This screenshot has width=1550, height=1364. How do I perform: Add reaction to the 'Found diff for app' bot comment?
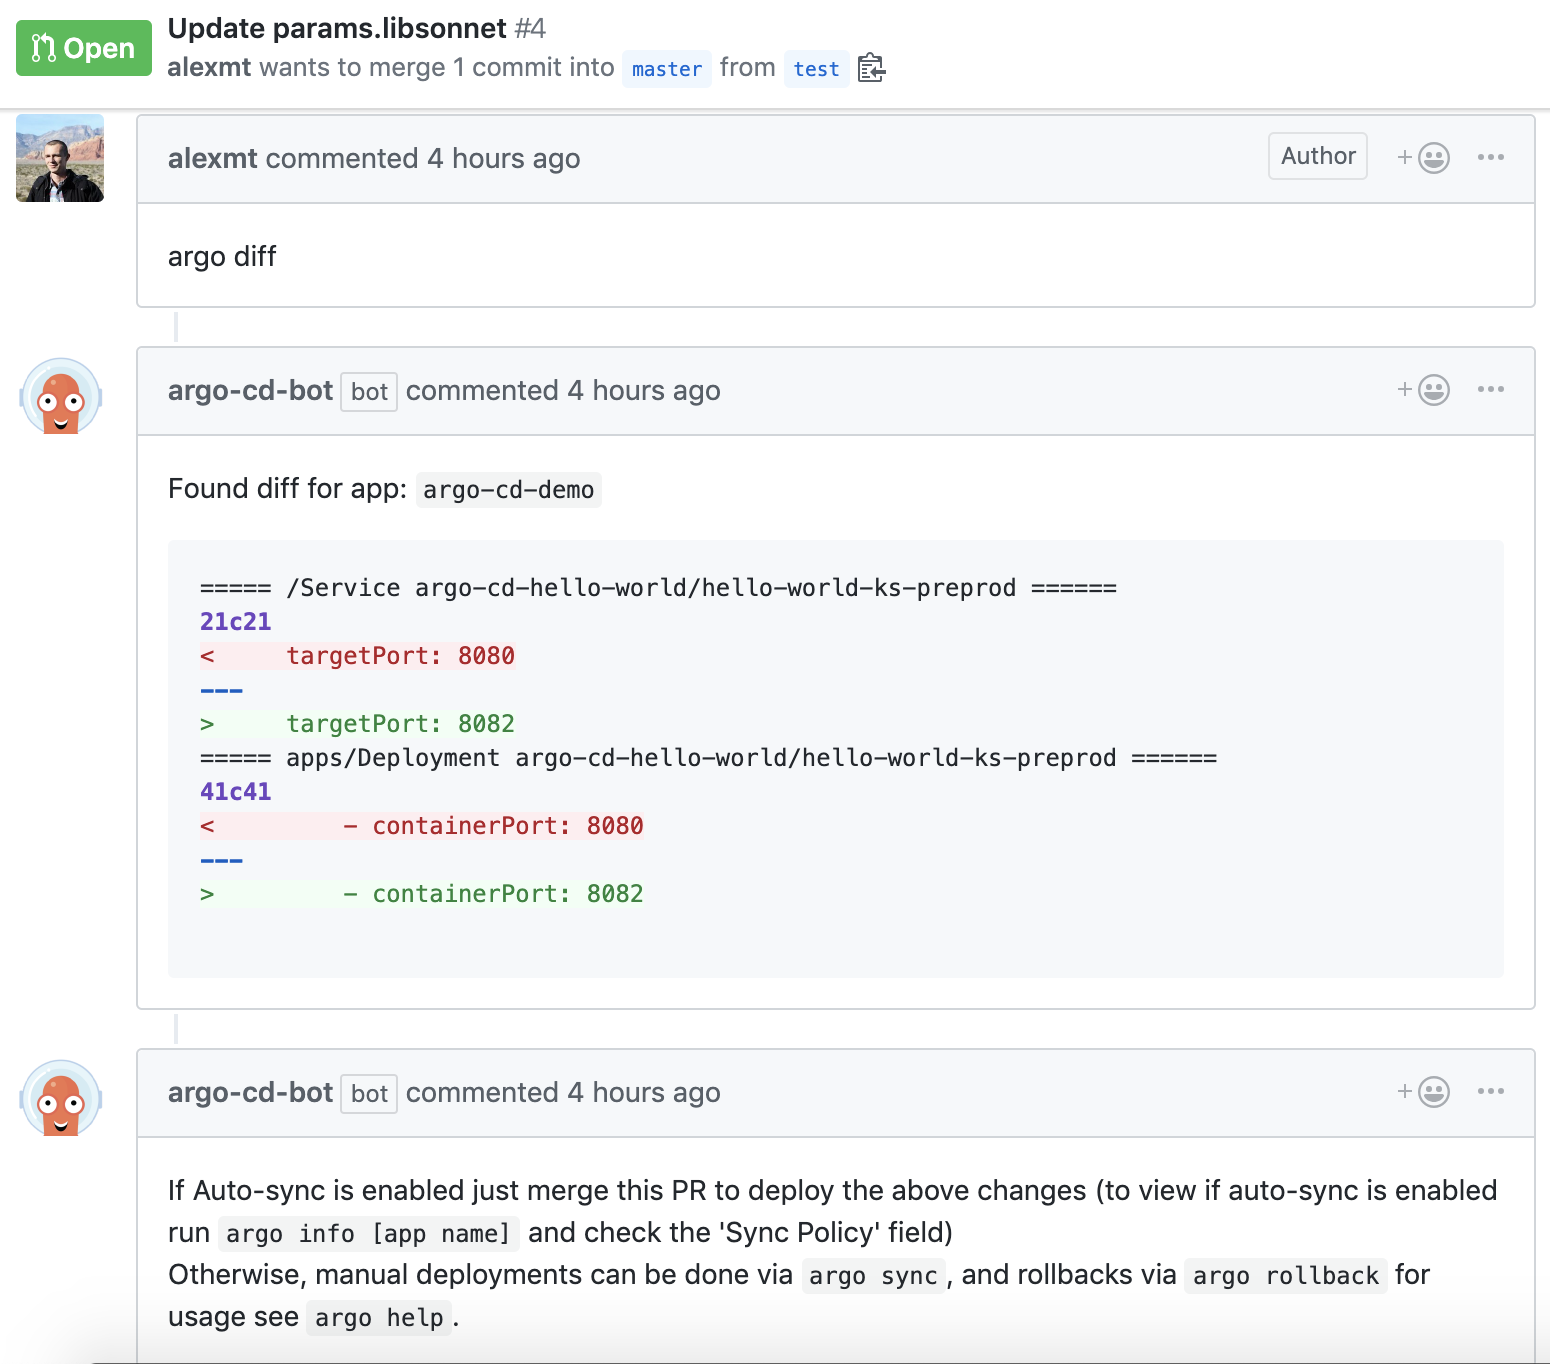tap(1423, 389)
